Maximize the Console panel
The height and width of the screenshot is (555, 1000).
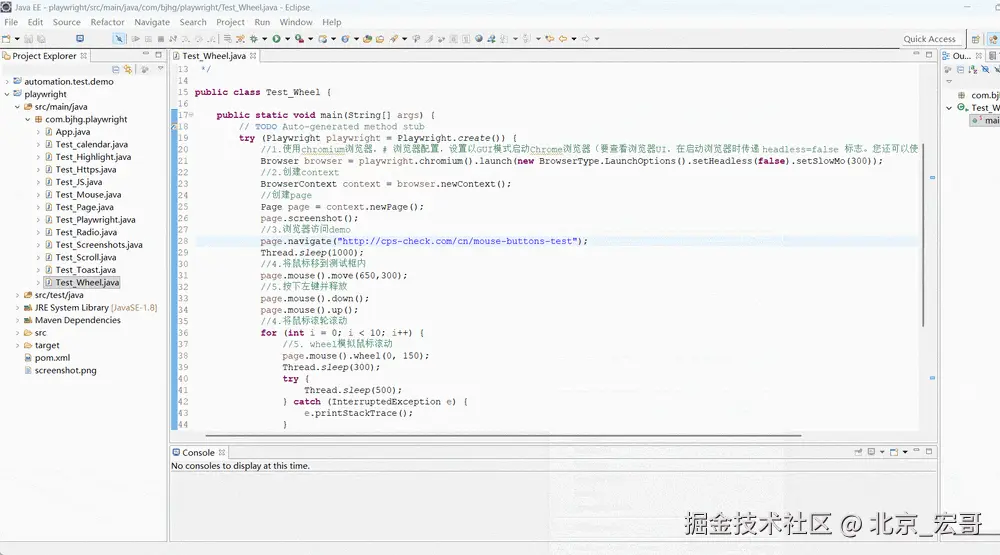tap(929, 451)
